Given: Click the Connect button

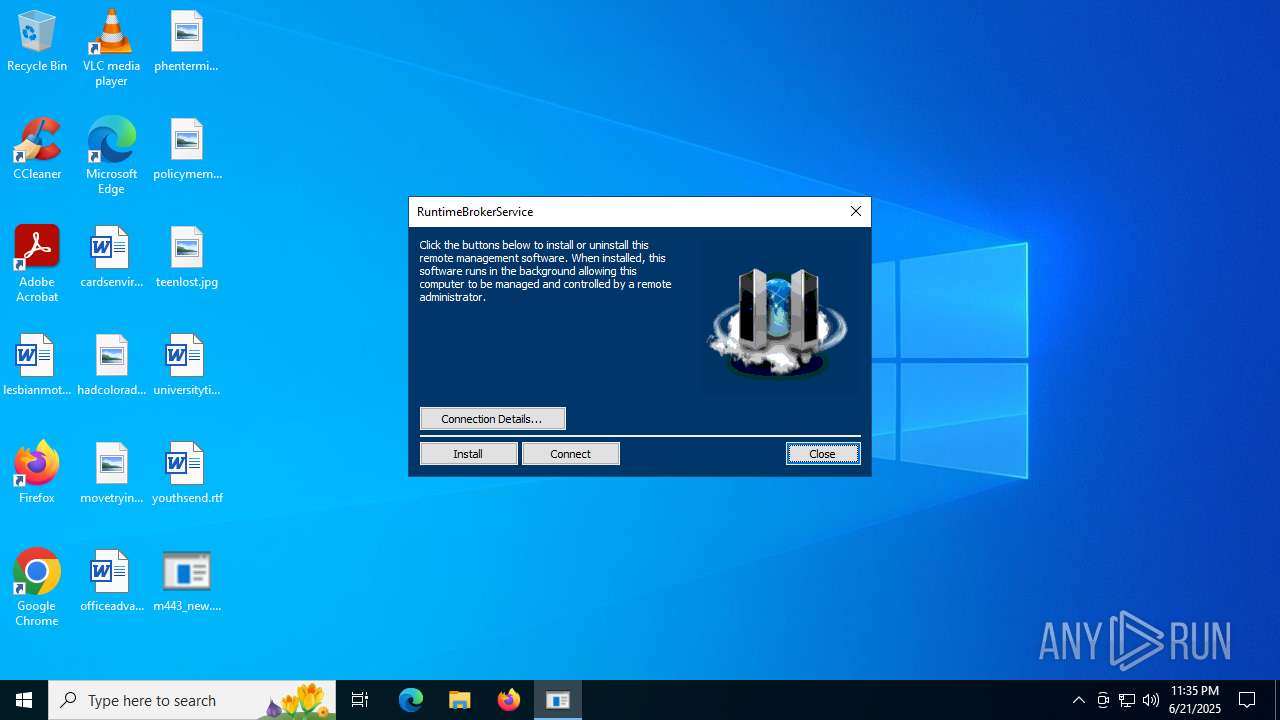Looking at the screenshot, I should pyautogui.click(x=570, y=454).
